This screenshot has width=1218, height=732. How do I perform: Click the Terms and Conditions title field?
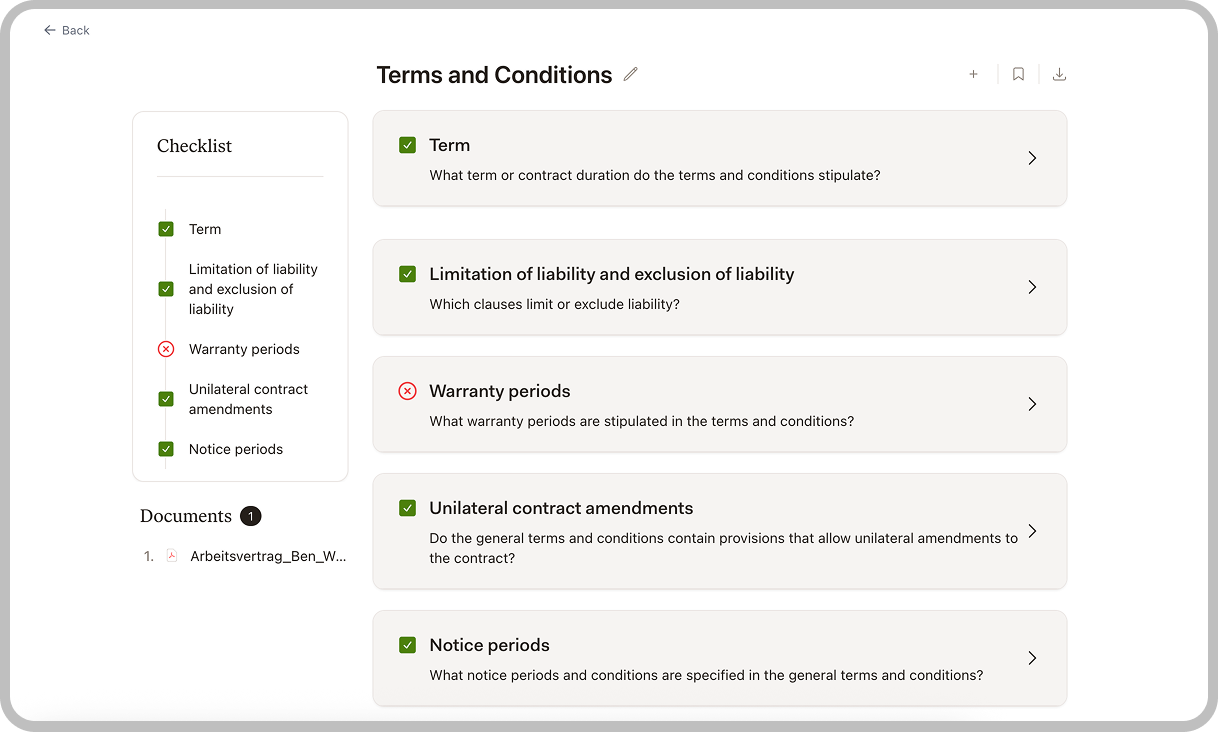click(494, 74)
